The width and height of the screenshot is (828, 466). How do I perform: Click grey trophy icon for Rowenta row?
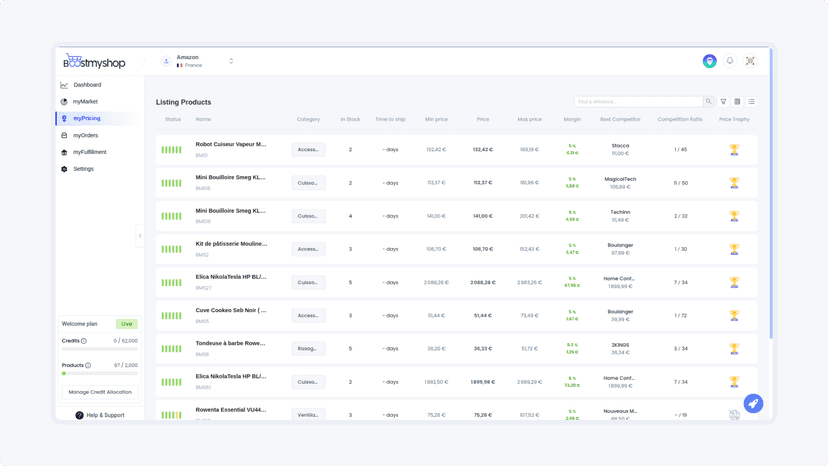click(734, 415)
